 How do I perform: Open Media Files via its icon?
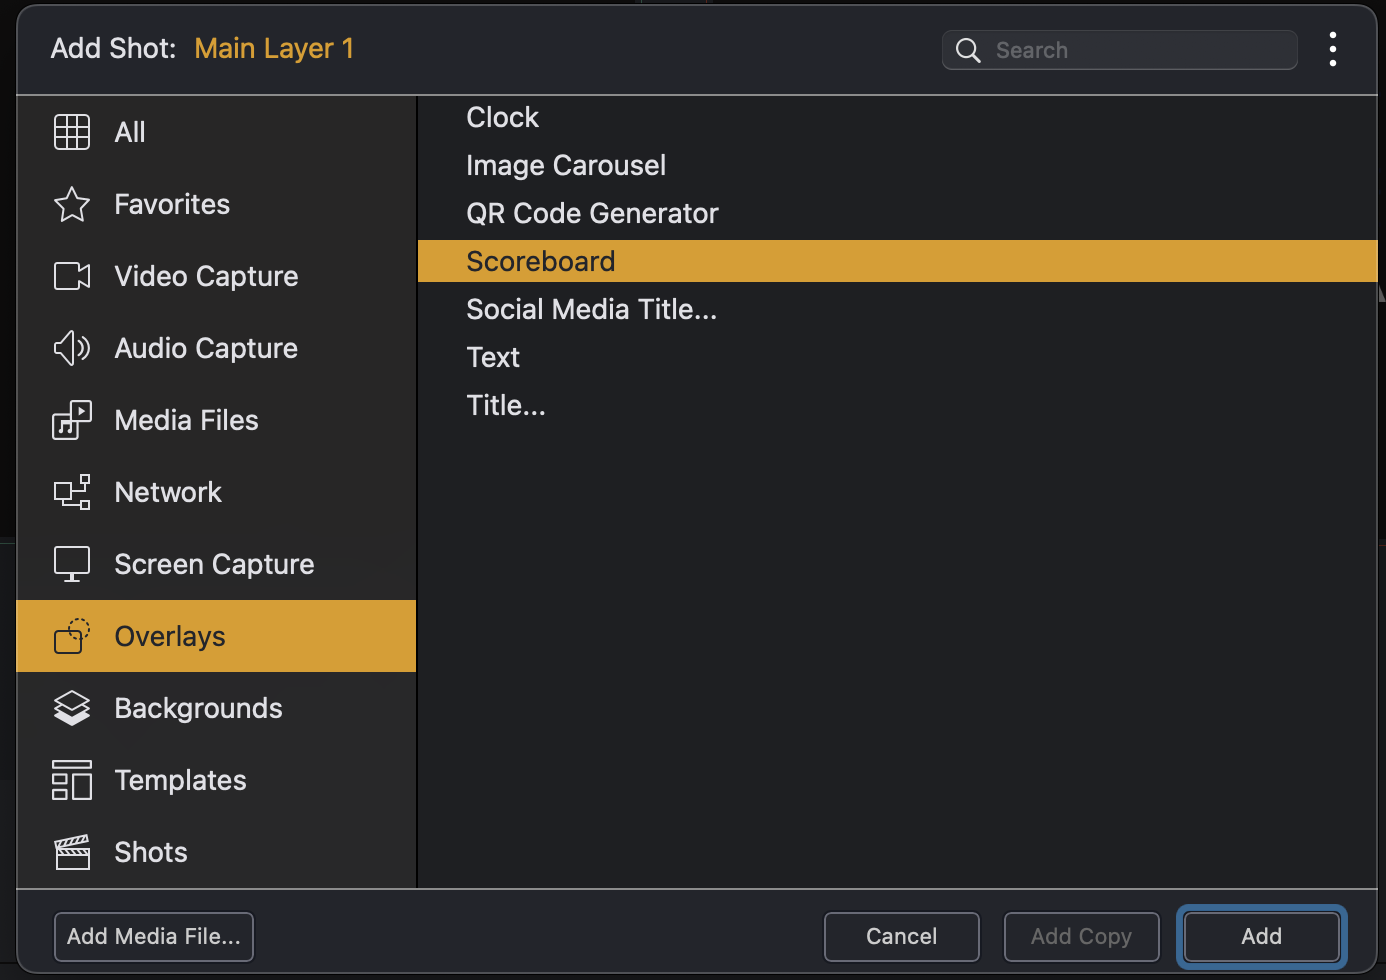[72, 420]
